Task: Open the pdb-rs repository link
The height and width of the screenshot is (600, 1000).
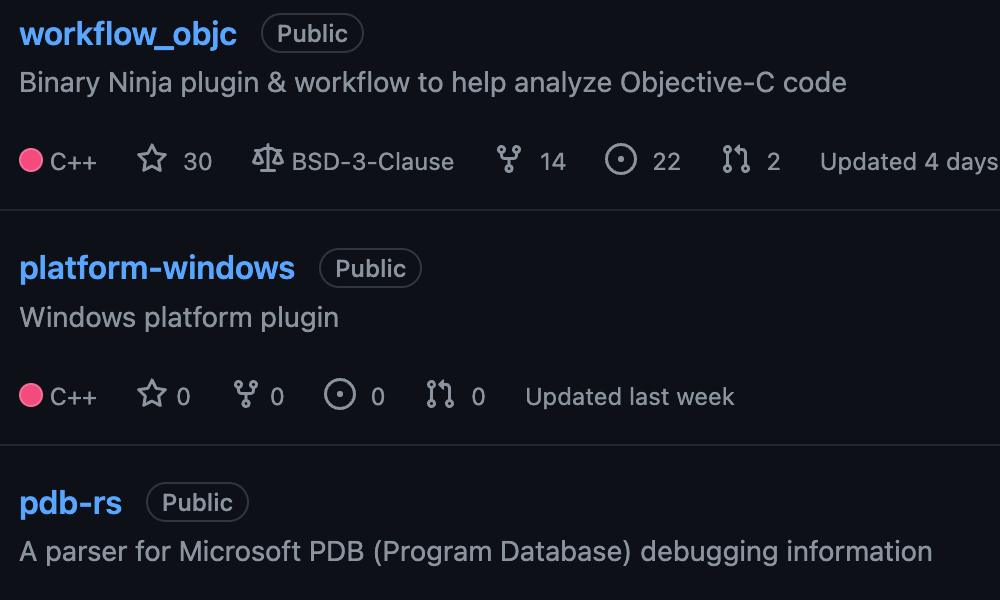Action: click(x=71, y=502)
